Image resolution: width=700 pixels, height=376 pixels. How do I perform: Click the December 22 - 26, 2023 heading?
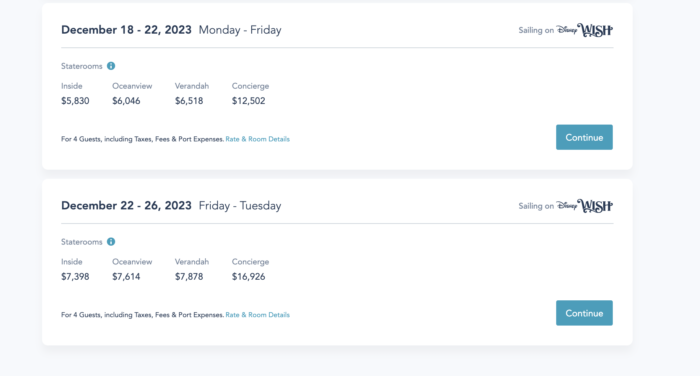(126, 206)
